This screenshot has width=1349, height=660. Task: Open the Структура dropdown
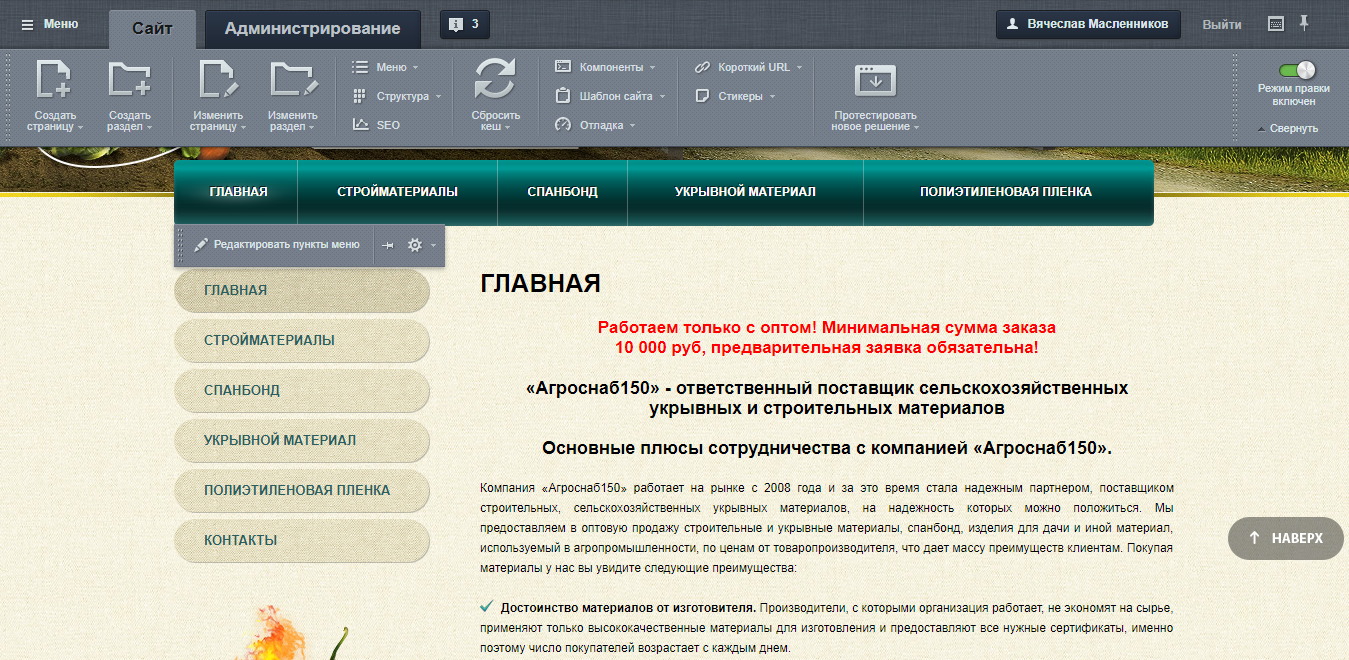click(397, 96)
